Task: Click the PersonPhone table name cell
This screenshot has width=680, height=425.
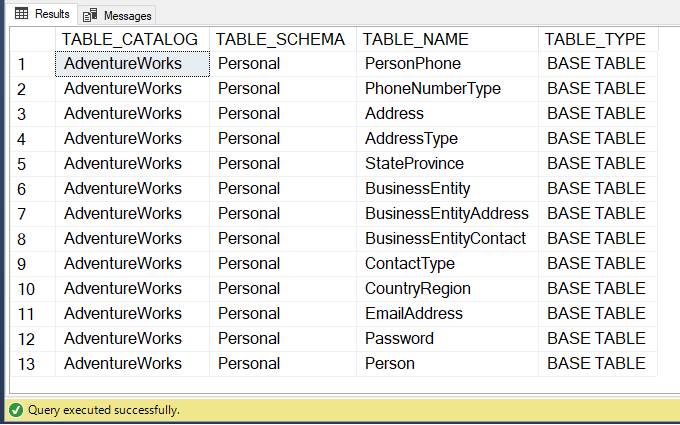Action: pyautogui.click(x=448, y=64)
